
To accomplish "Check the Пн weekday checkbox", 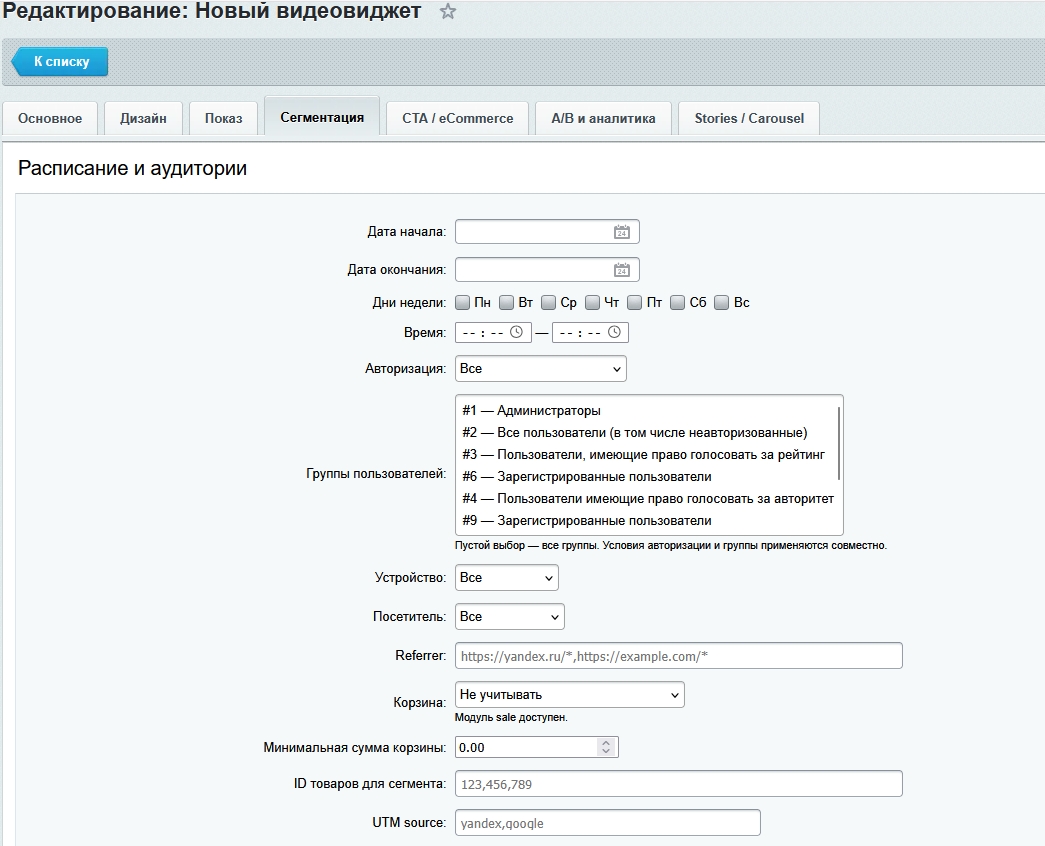I will pyautogui.click(x=463, y=303).
